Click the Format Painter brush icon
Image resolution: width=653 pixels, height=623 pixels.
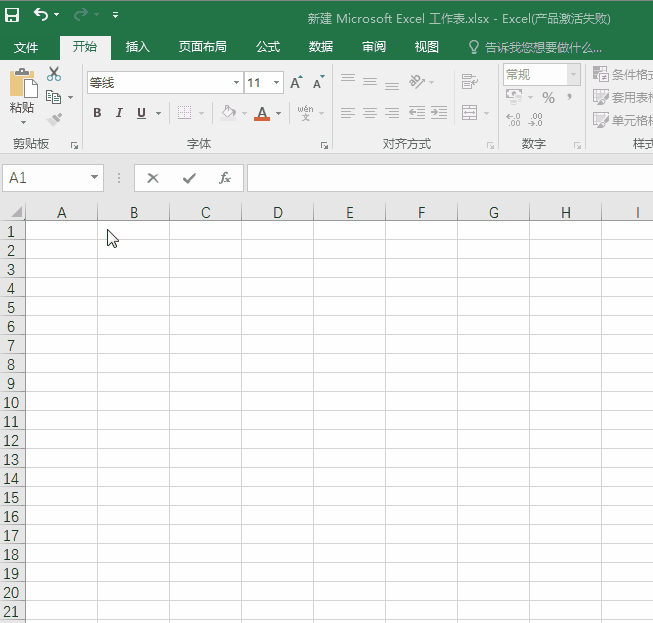coord(55,120)
